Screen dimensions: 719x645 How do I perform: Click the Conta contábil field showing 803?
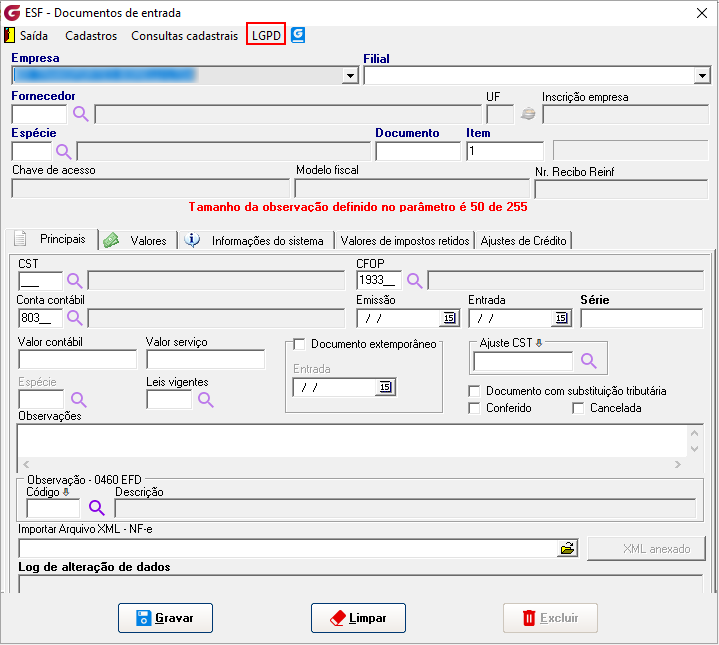point(40,317)
